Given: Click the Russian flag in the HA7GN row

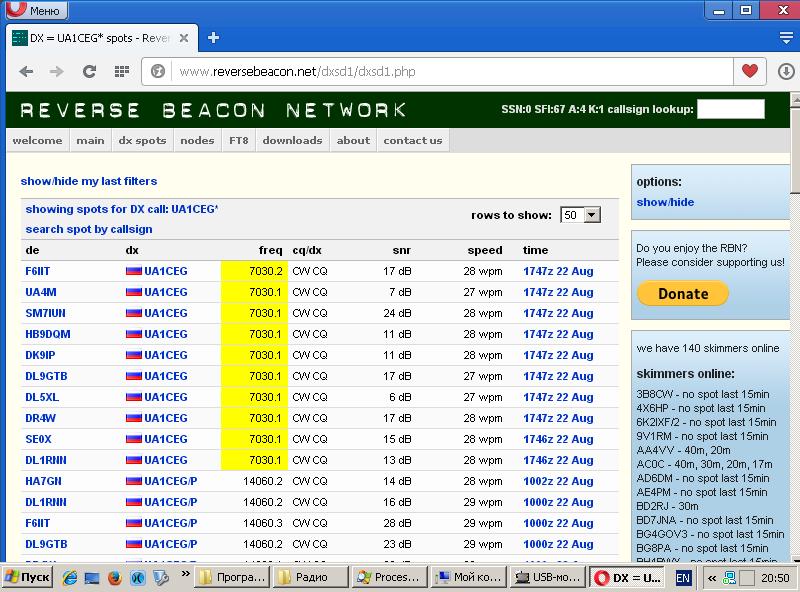Looking at the screenshot, I should tap(134, 481).
